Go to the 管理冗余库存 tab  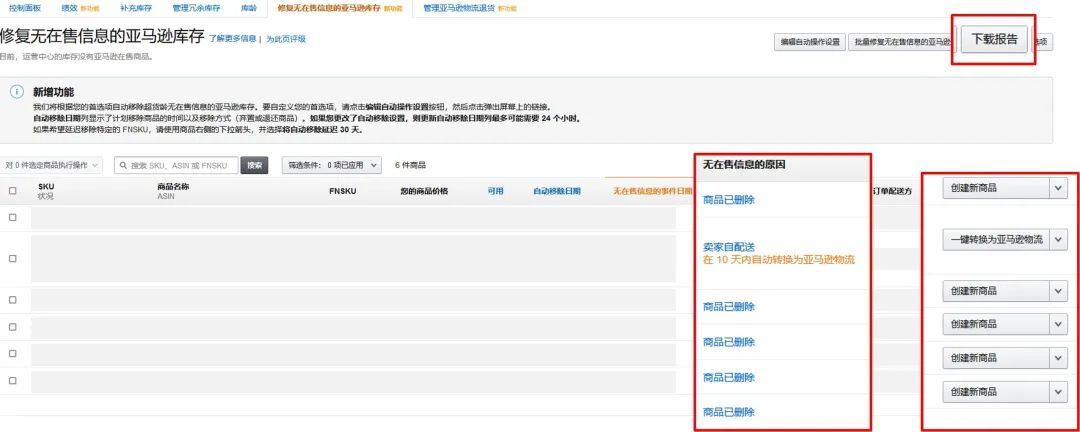click(x=197, y=8)
